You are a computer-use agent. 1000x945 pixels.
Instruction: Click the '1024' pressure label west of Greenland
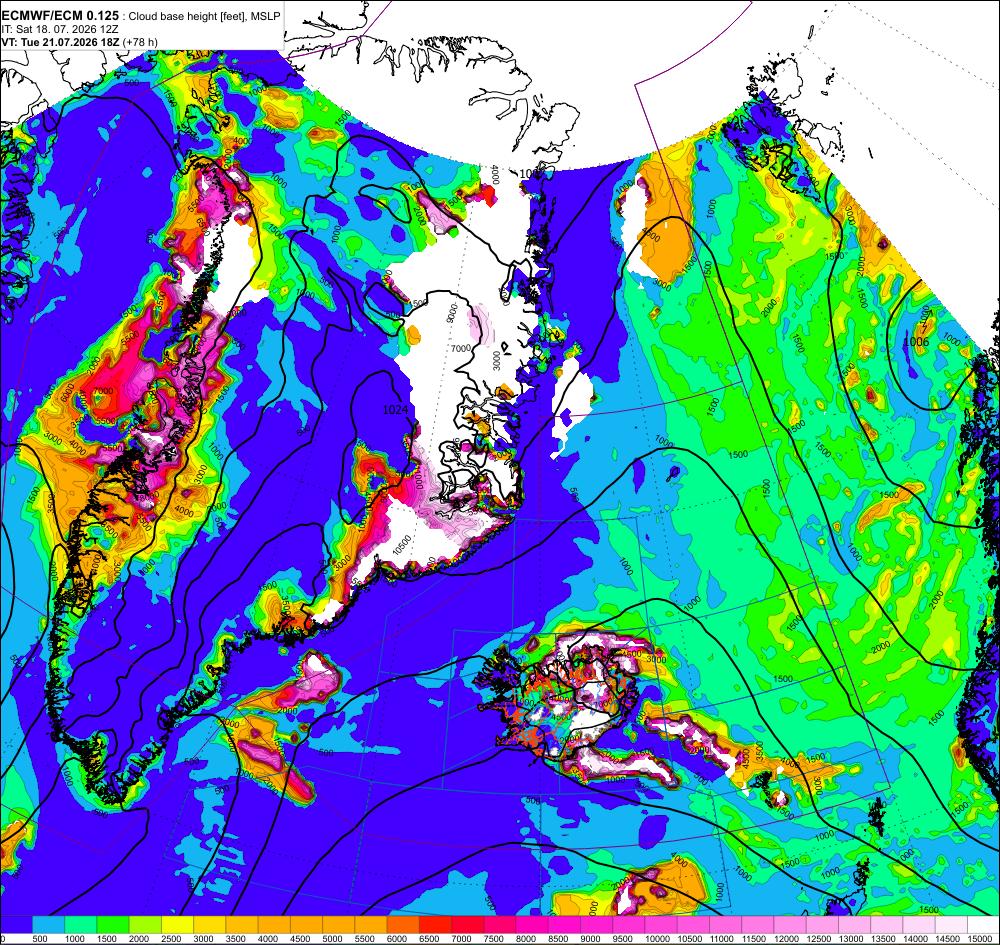(x=395, y=410)
